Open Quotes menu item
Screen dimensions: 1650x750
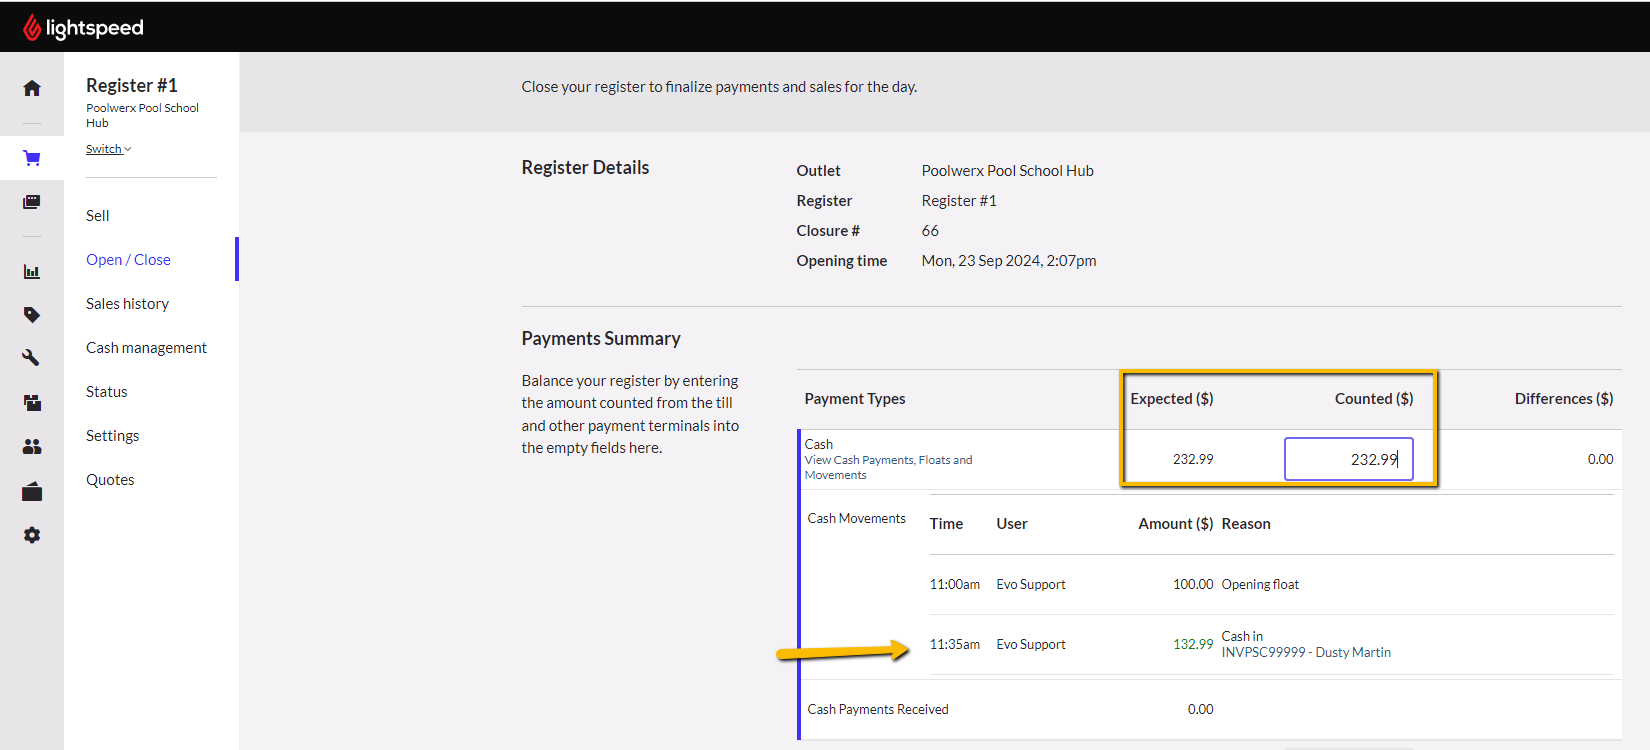click(110, 480)
